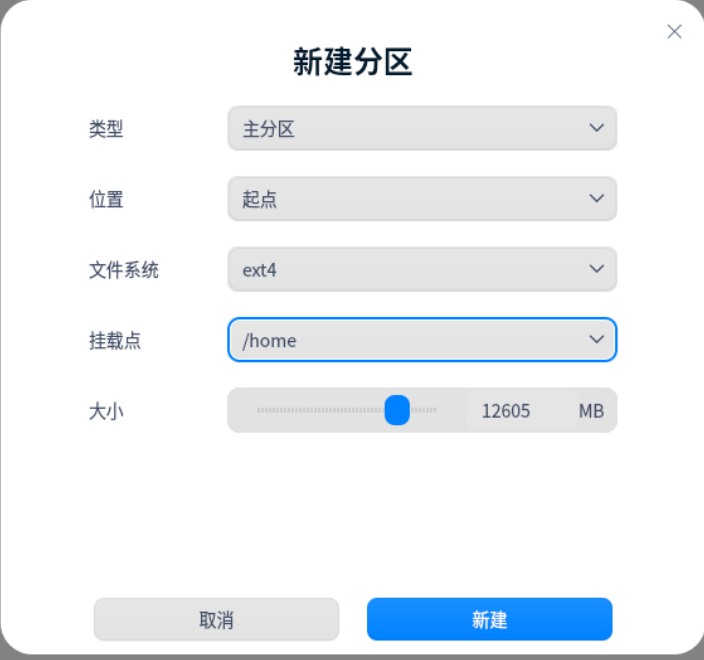Click the chevron arrow on the 位置 dropdown
The image size is (704, 660).
(596, 199)
